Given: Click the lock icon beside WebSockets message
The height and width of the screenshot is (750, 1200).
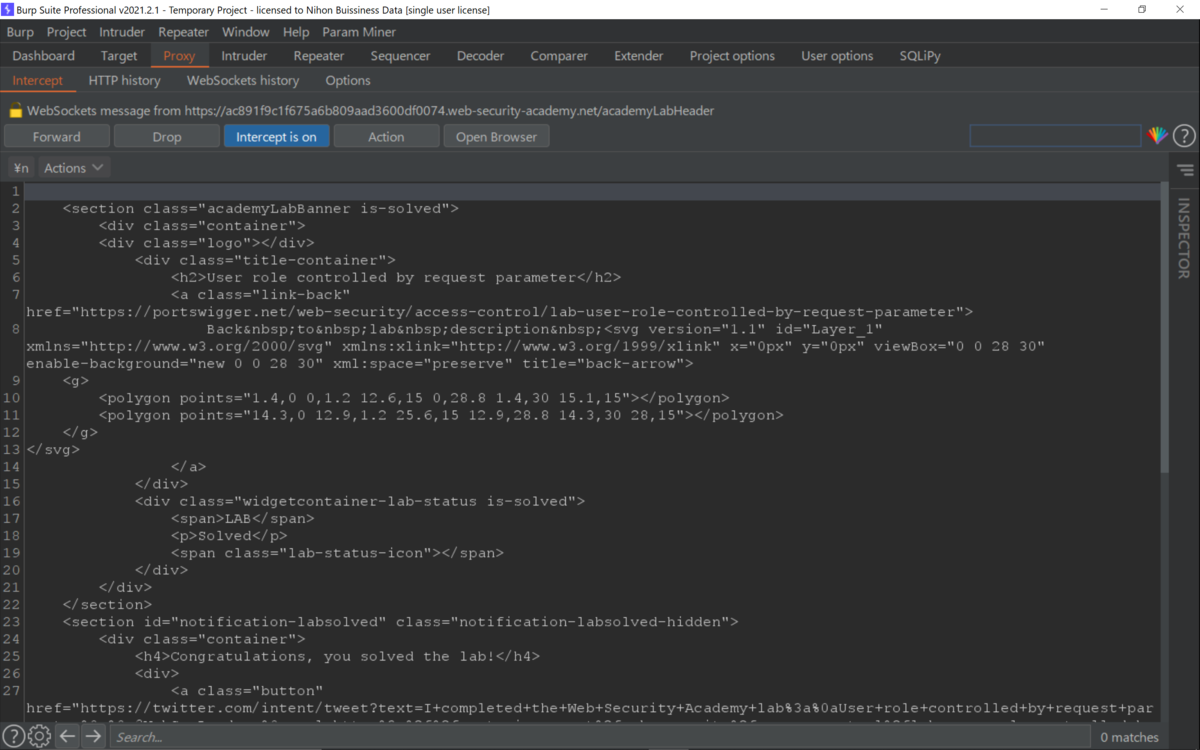Looking at the screenshot, I should pyautogui.click(x=16, y=111).
